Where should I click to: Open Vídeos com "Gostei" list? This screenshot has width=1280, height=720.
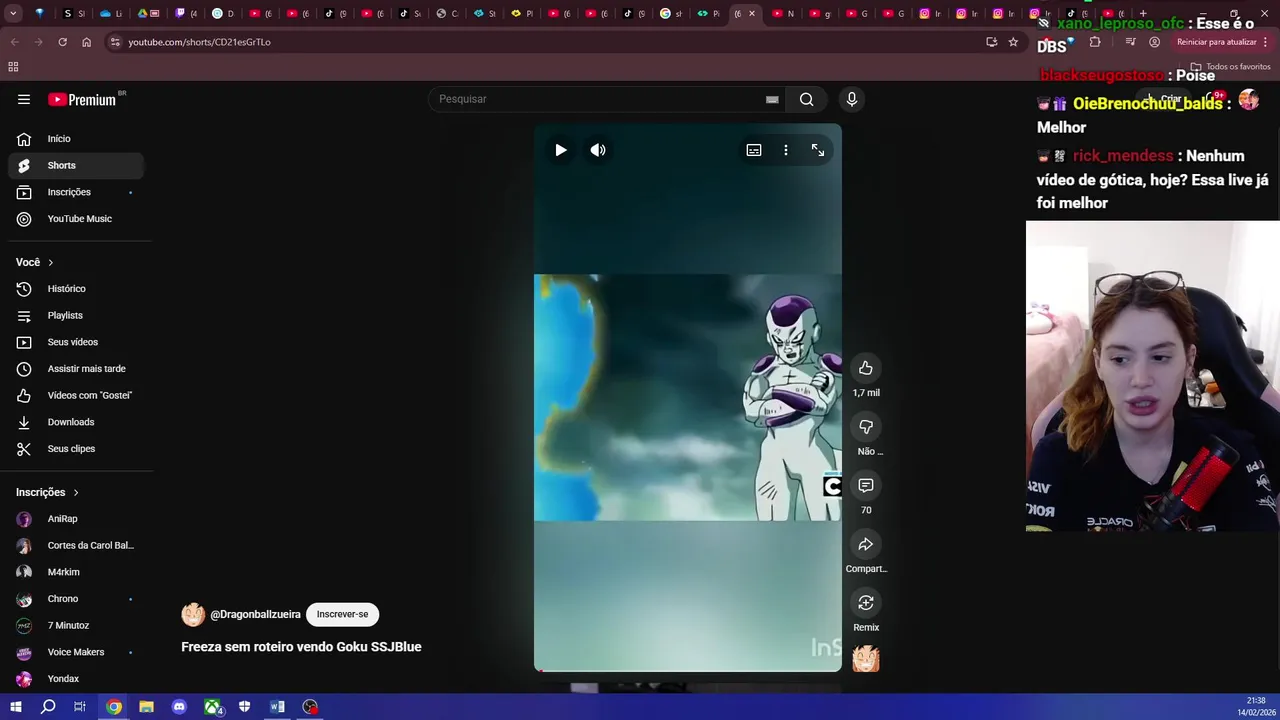tap(76, 395)
